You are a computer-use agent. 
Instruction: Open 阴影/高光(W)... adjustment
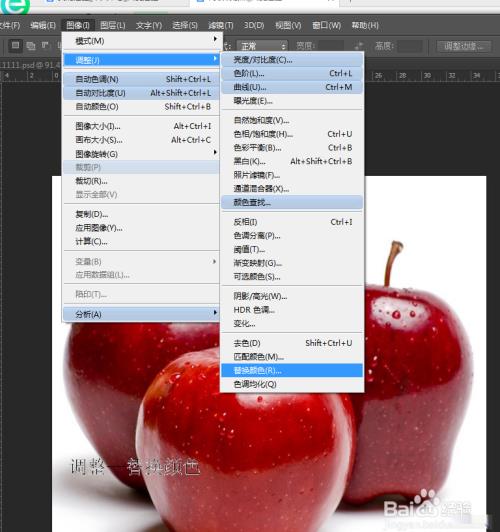292,296
